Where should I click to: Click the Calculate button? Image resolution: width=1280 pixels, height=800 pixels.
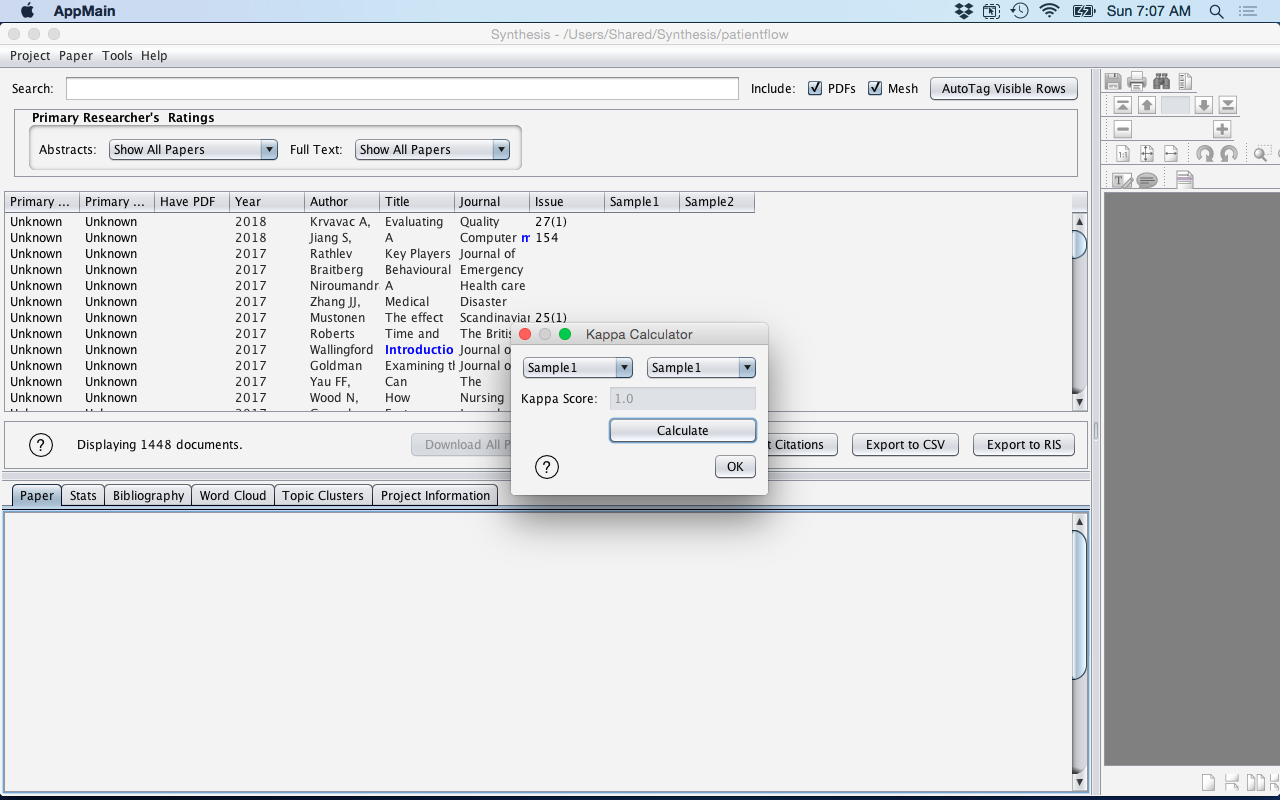coord(683,430)
